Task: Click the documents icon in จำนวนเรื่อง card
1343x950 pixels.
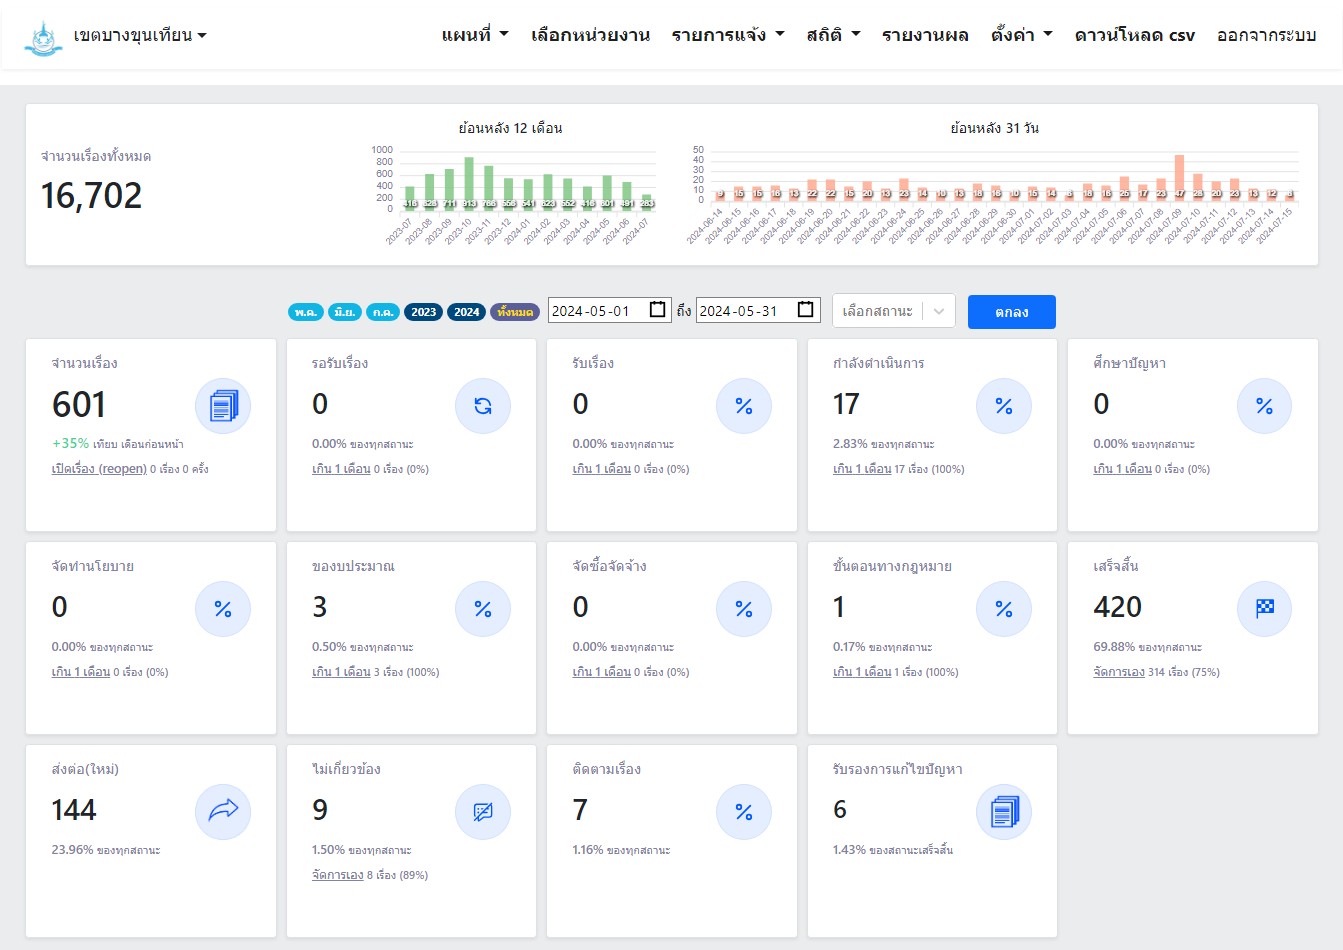Action: click(x=223, y=406)
